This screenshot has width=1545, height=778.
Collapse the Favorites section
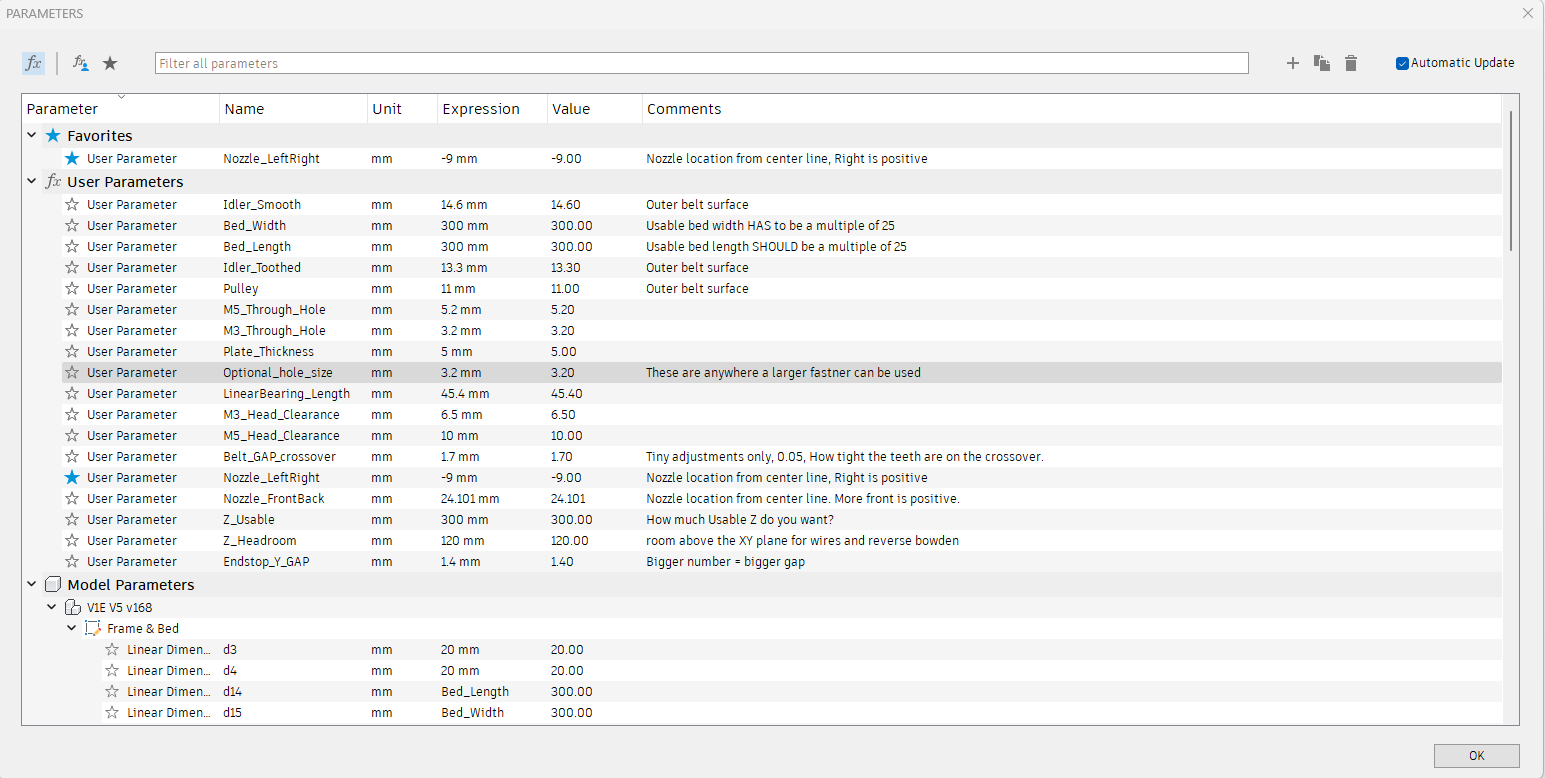click(32, 135)
